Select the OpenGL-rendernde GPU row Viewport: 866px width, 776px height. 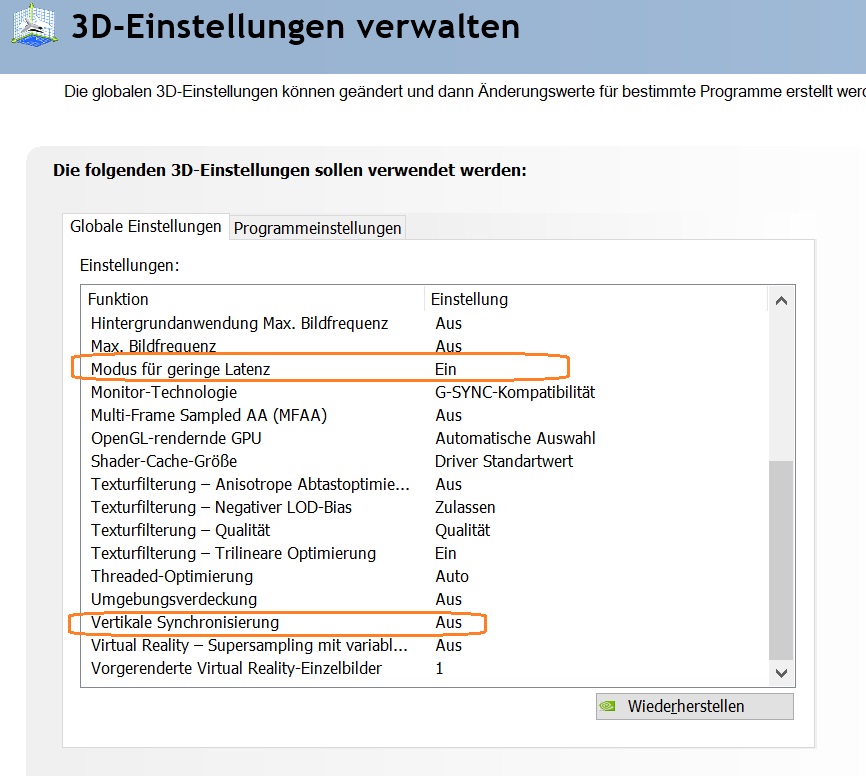(x=424, y=438)
